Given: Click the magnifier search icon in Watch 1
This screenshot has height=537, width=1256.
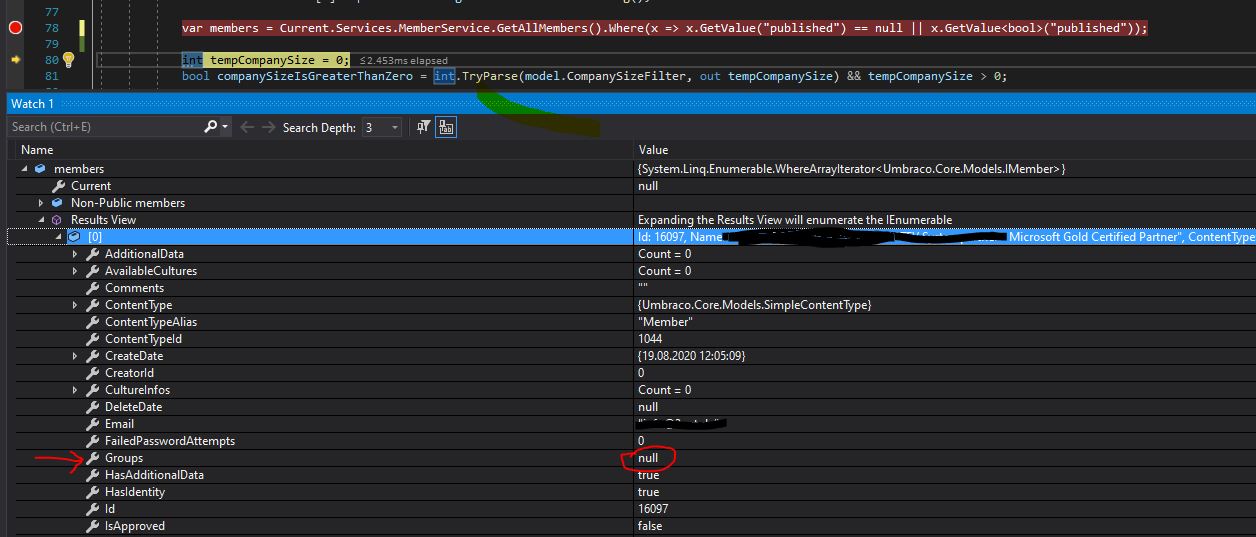Looking at the screenshot, I should point(210,127).
